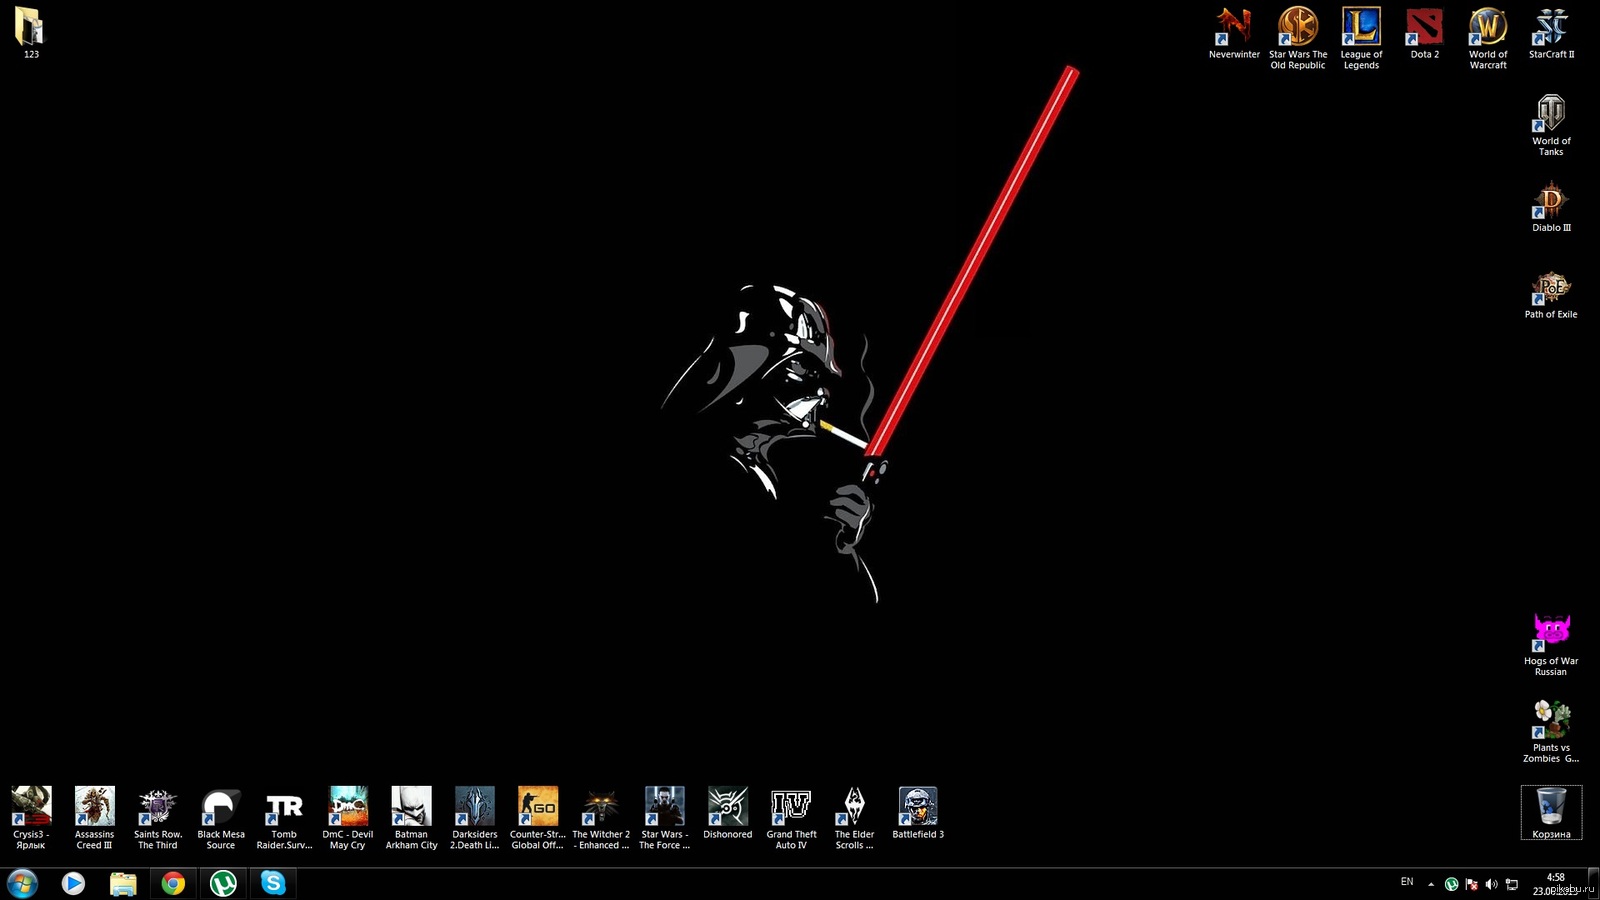Open the volume speaker control in tray
This screenshot has width=1600, height=900.
coord(1491,884)
